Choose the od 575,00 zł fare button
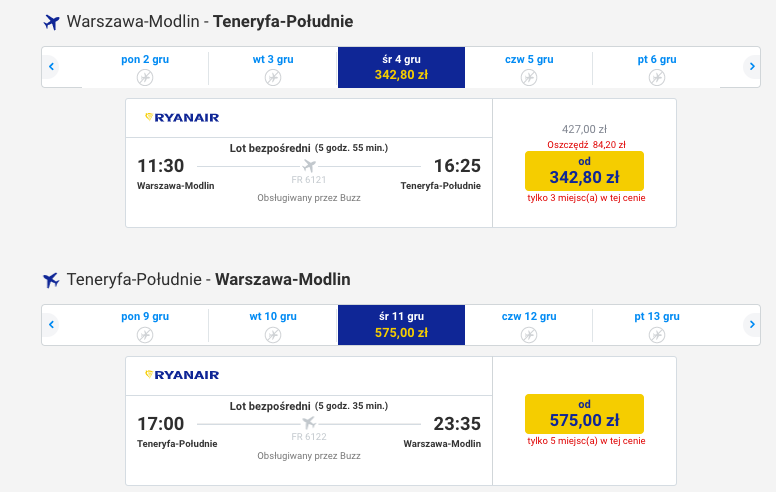The width and height of the screenshot is (776, 492). (584, 414)
